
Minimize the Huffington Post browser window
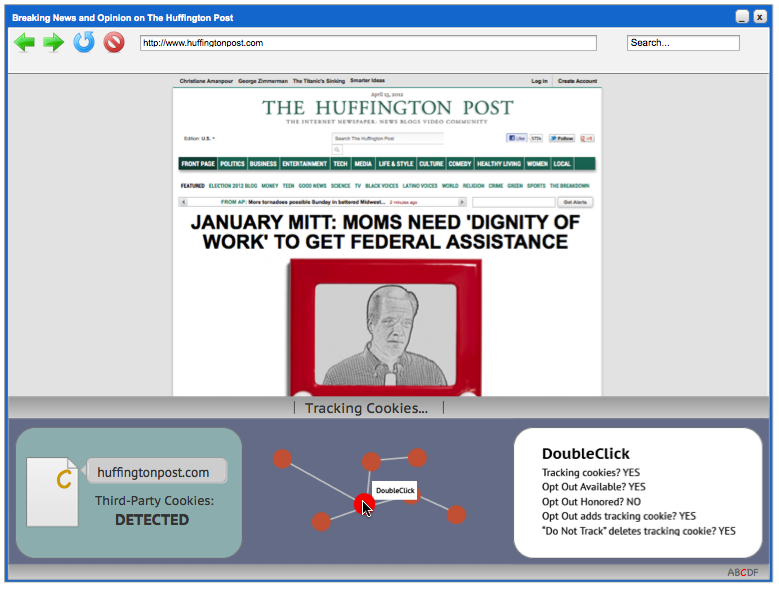742,17
